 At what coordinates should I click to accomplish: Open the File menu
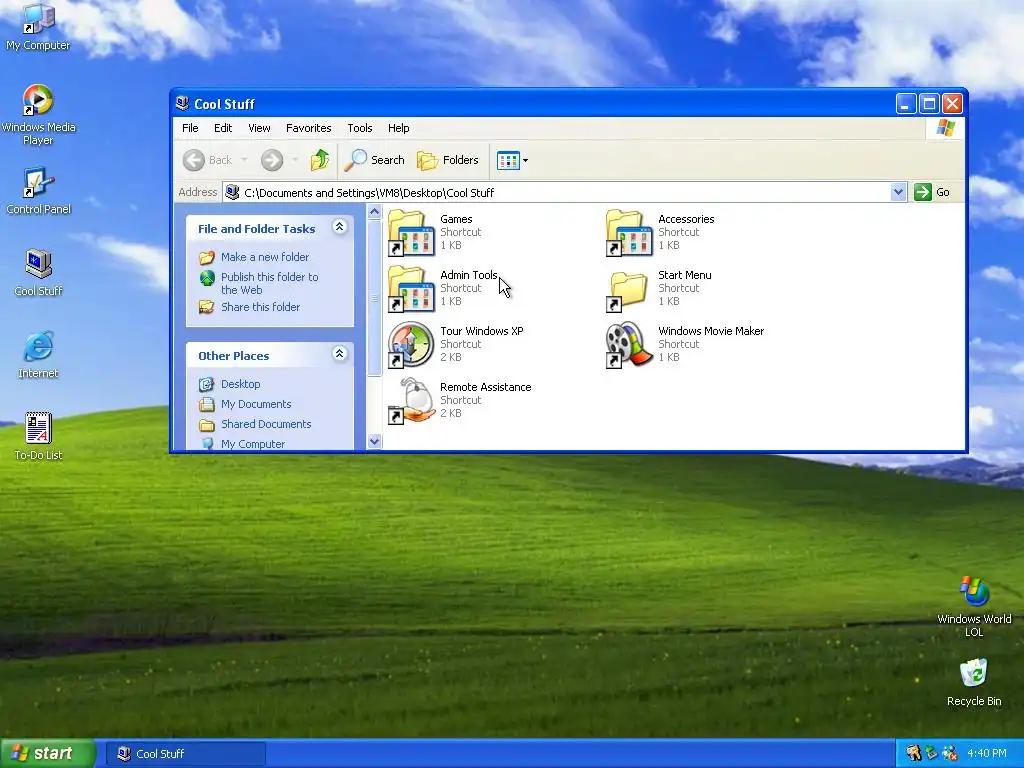190,128
